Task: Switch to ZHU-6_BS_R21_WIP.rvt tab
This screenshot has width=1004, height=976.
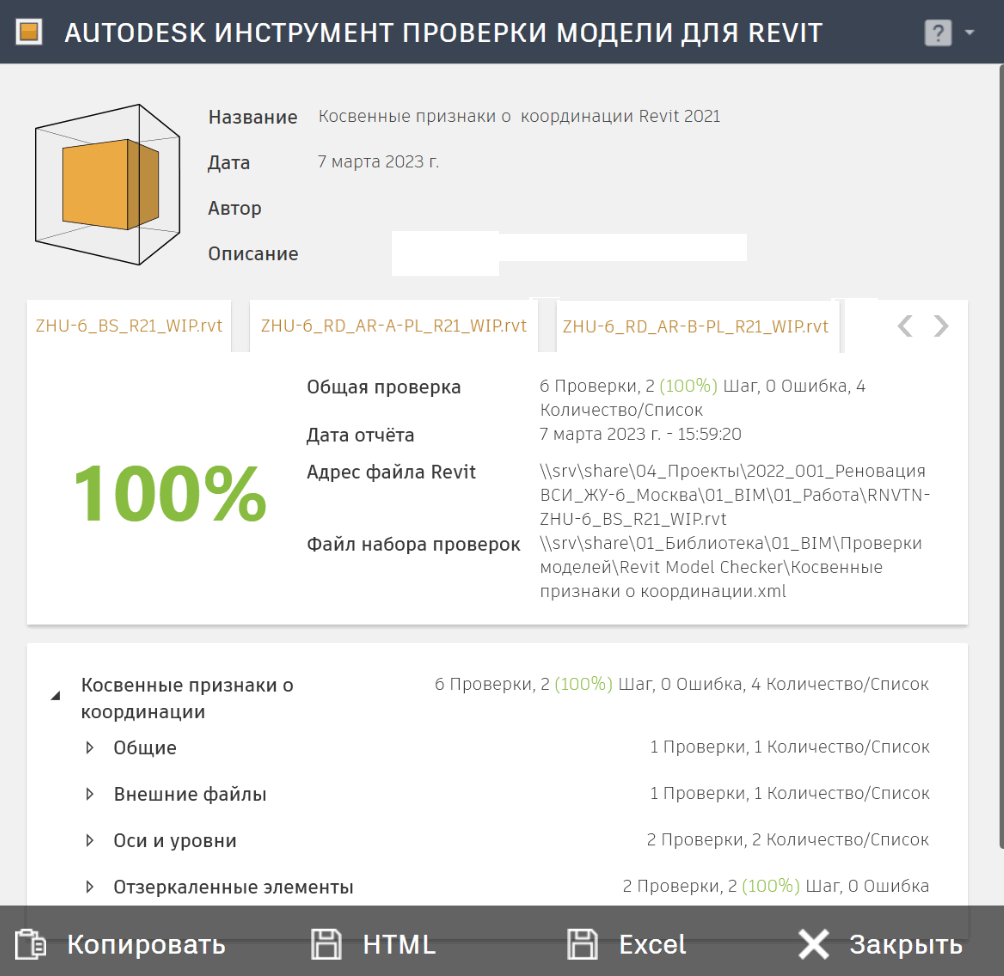Action: (129, 326)
